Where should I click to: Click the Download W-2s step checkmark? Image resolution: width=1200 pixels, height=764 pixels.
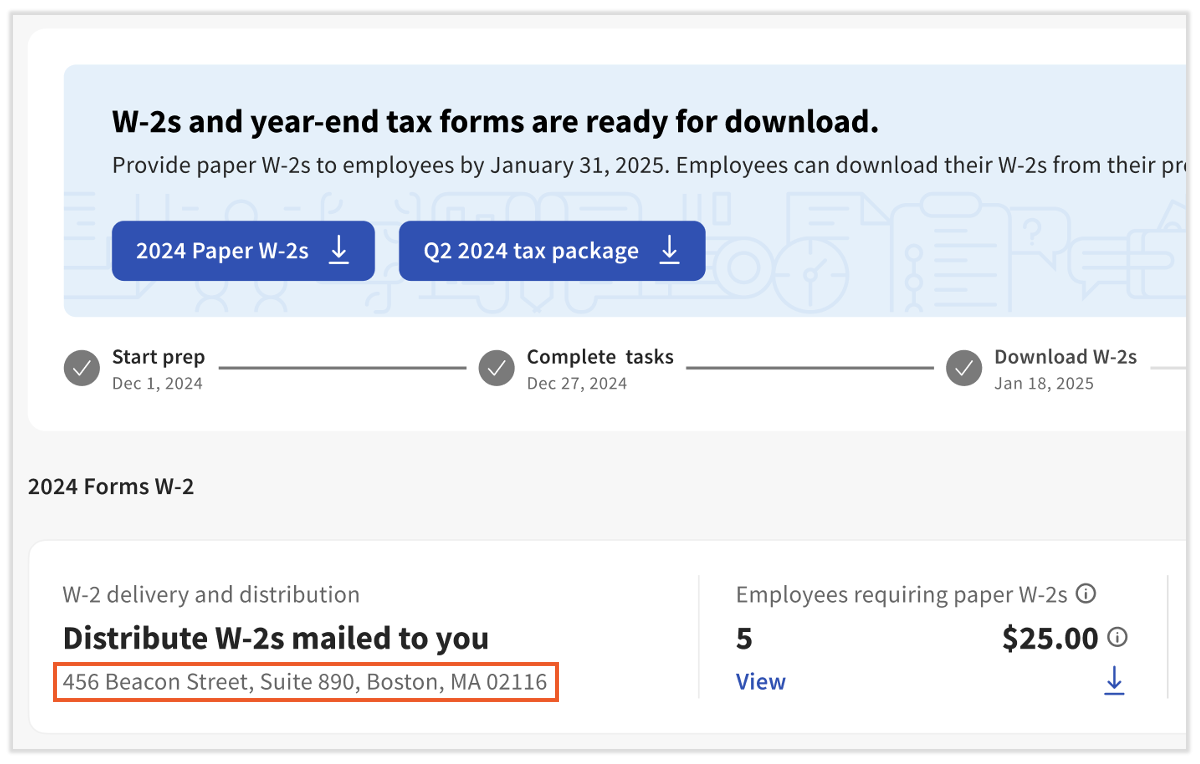click(x=964, y=368)
